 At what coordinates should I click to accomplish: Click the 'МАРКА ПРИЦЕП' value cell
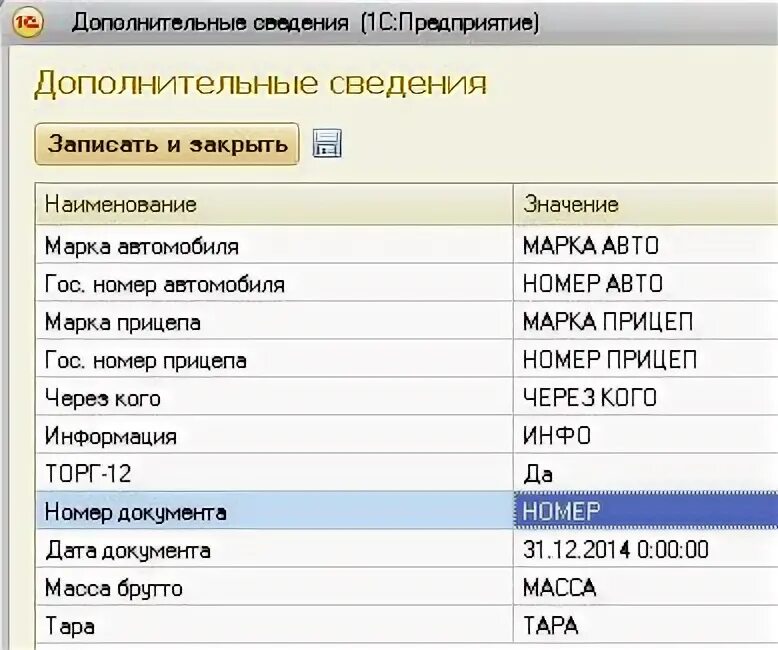646,322
